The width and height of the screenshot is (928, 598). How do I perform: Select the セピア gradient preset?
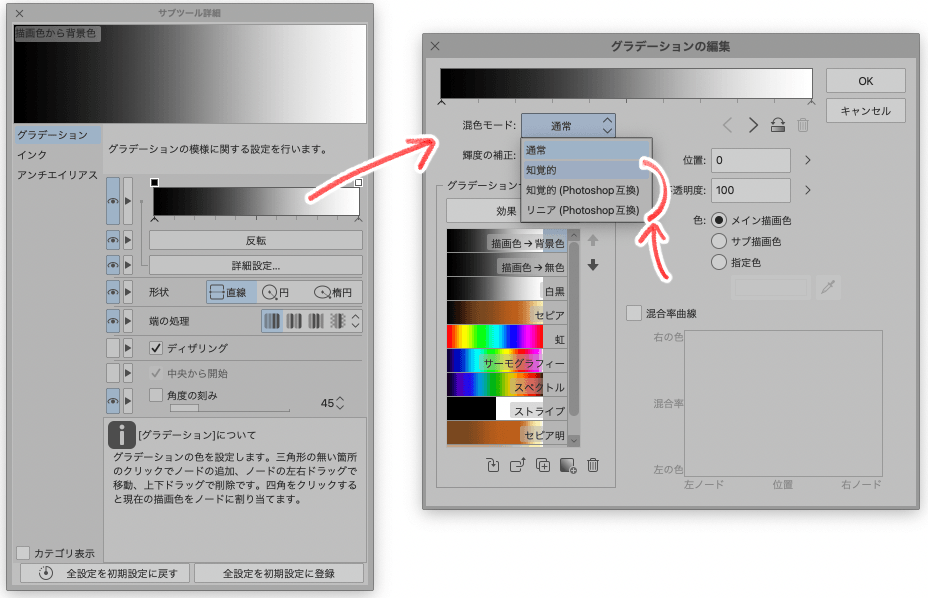[507, 313]
